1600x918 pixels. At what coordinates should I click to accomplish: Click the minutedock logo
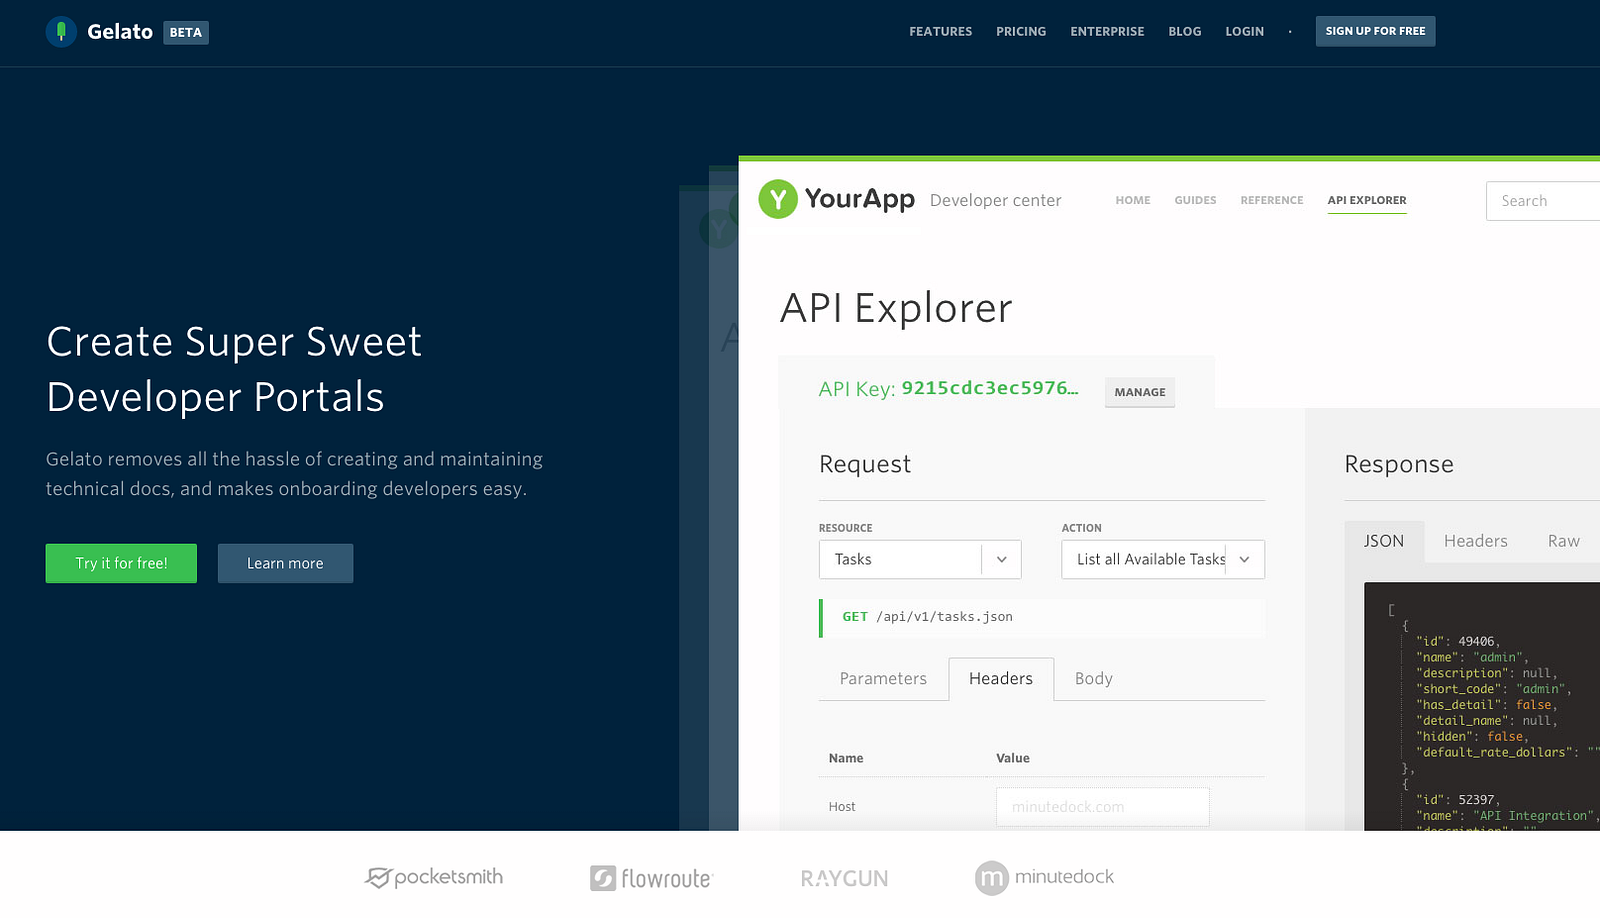coord(1044,877)
